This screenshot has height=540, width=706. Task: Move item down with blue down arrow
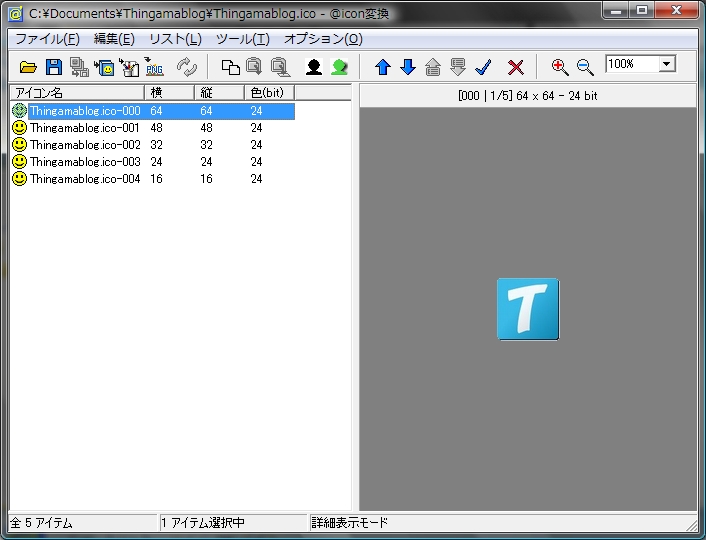(408, 67)
